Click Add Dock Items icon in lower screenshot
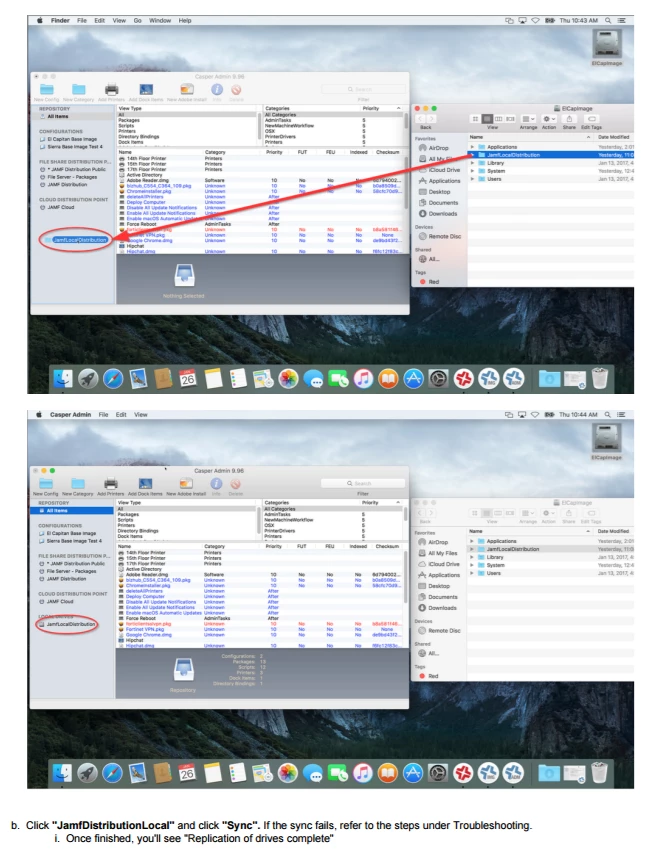The width and height of the screenshot is (659, 856). [x=145, y=484]
